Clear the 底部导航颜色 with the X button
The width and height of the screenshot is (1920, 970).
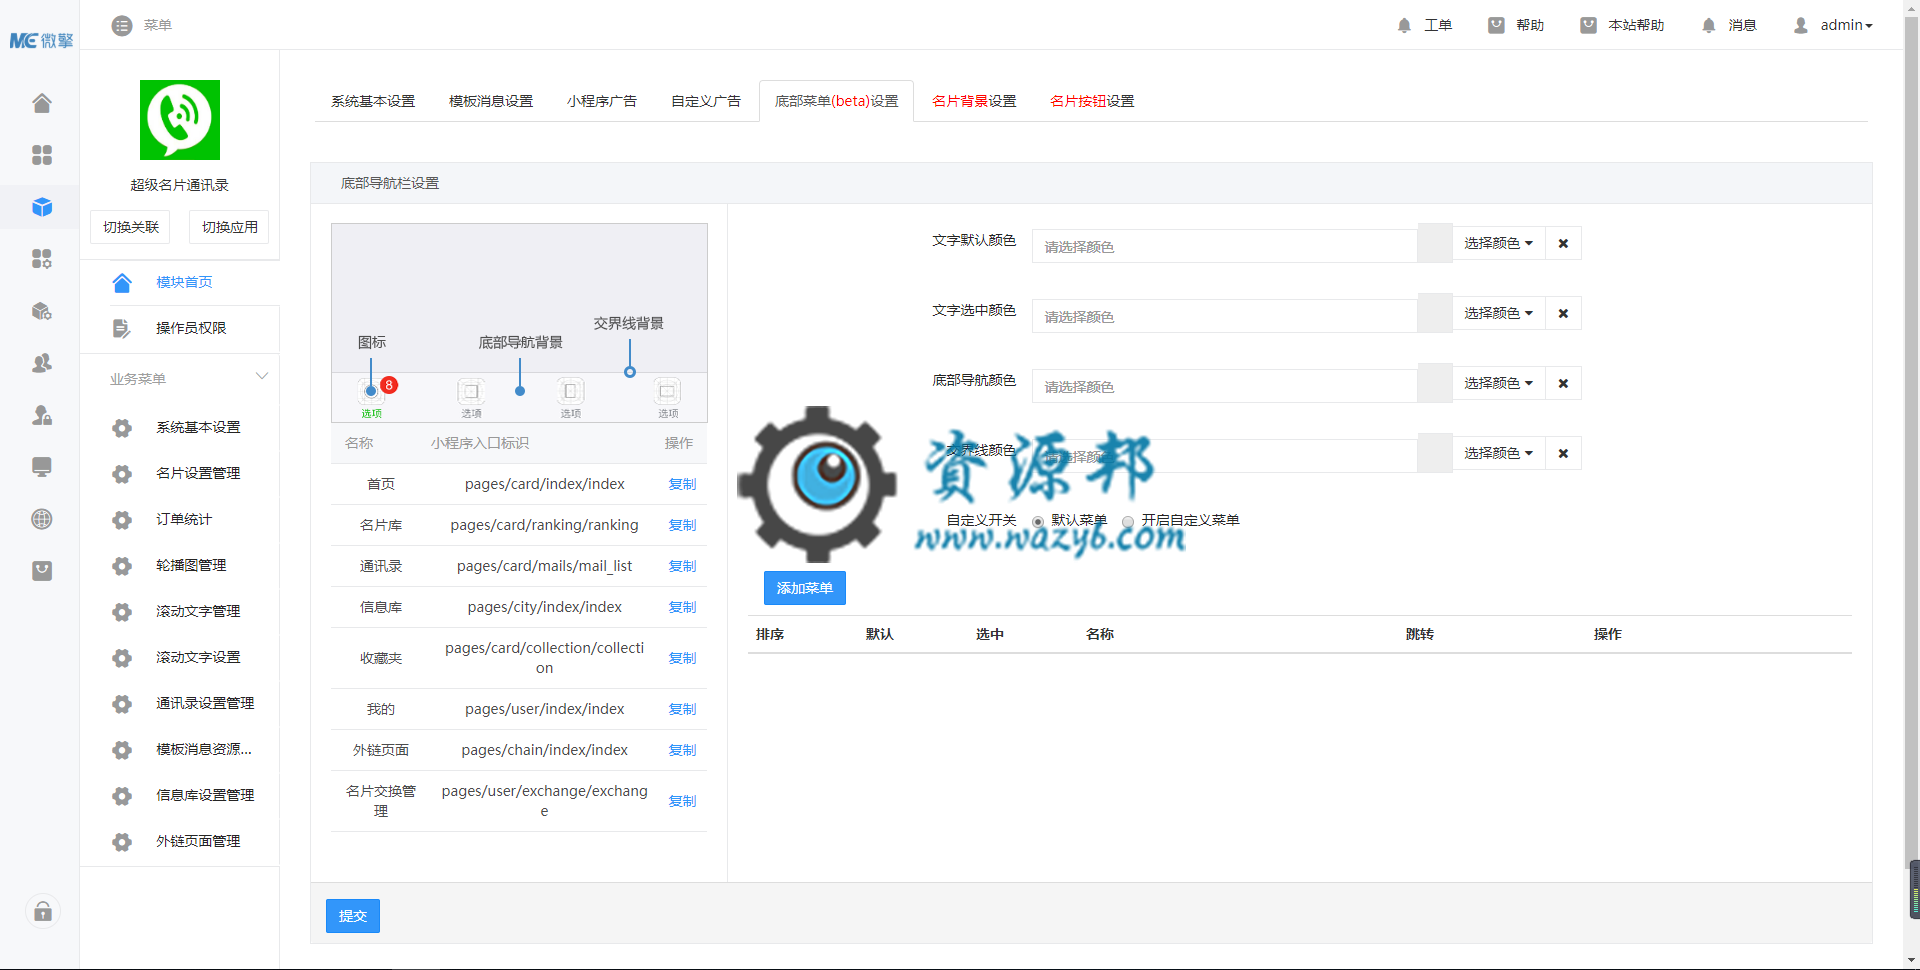click(x=1563, y=383)
